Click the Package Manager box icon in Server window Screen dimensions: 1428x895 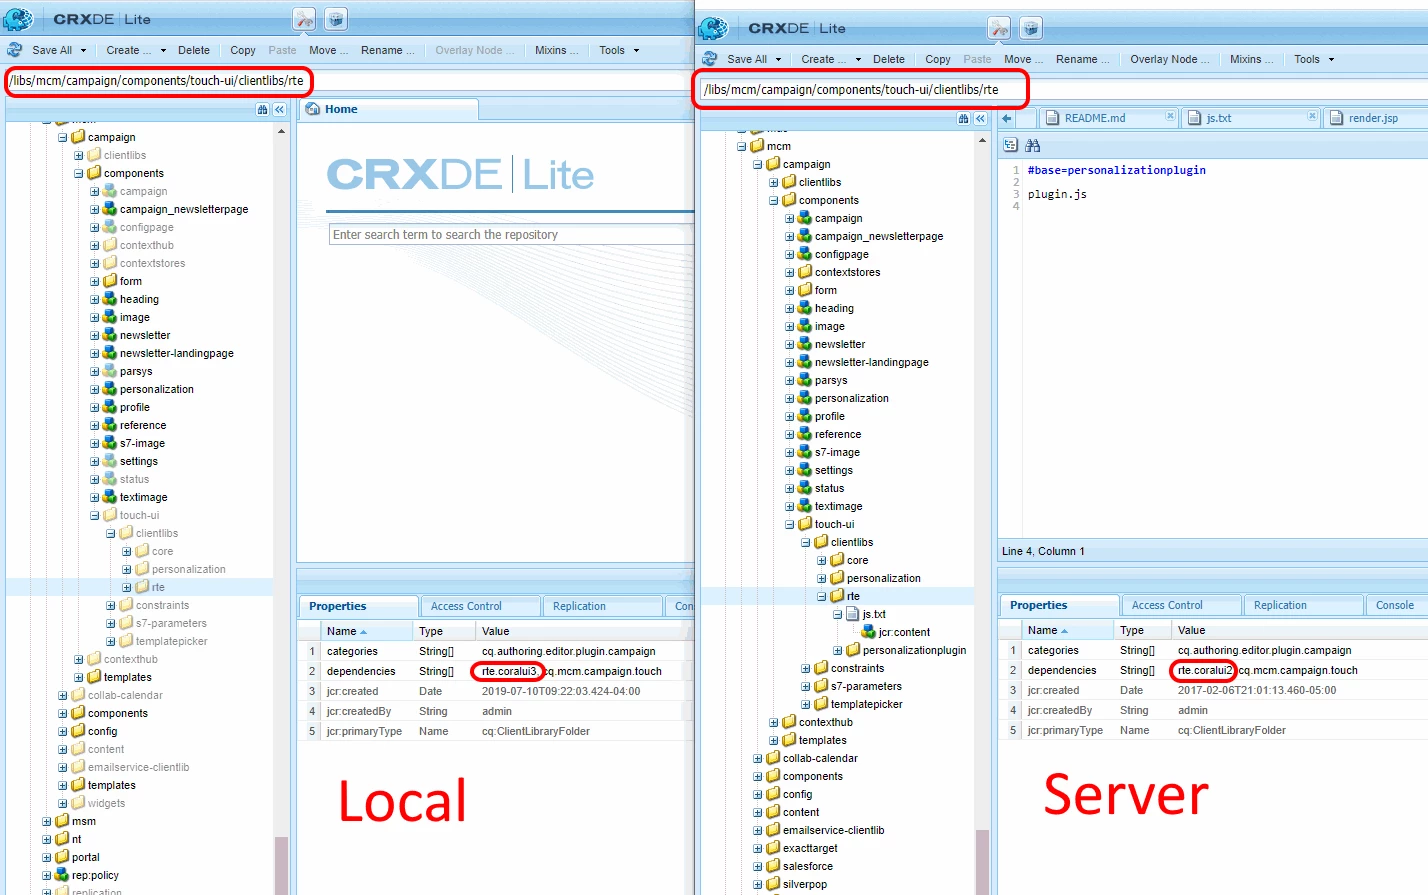(x=1031, y=28)
